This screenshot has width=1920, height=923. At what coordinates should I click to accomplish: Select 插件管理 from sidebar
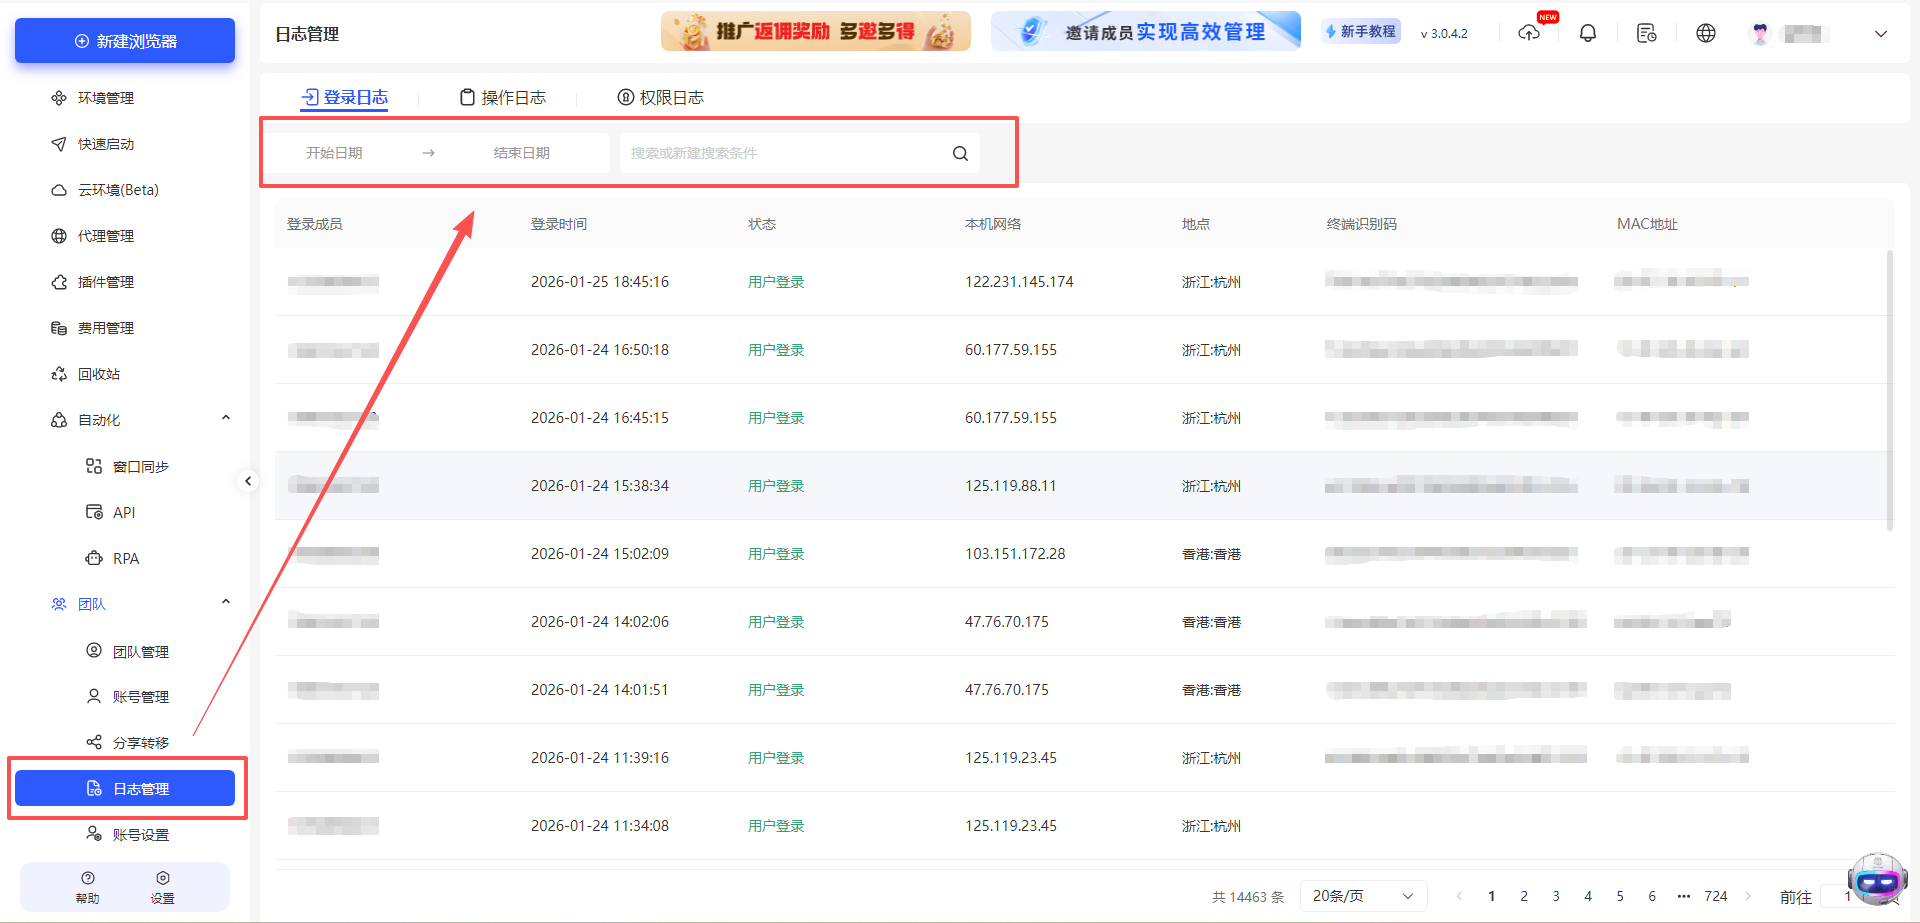[x=106, y=281]
